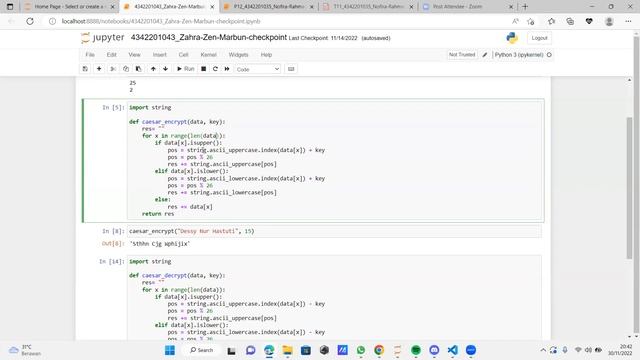Open the Kernel menu

[209, 55]
